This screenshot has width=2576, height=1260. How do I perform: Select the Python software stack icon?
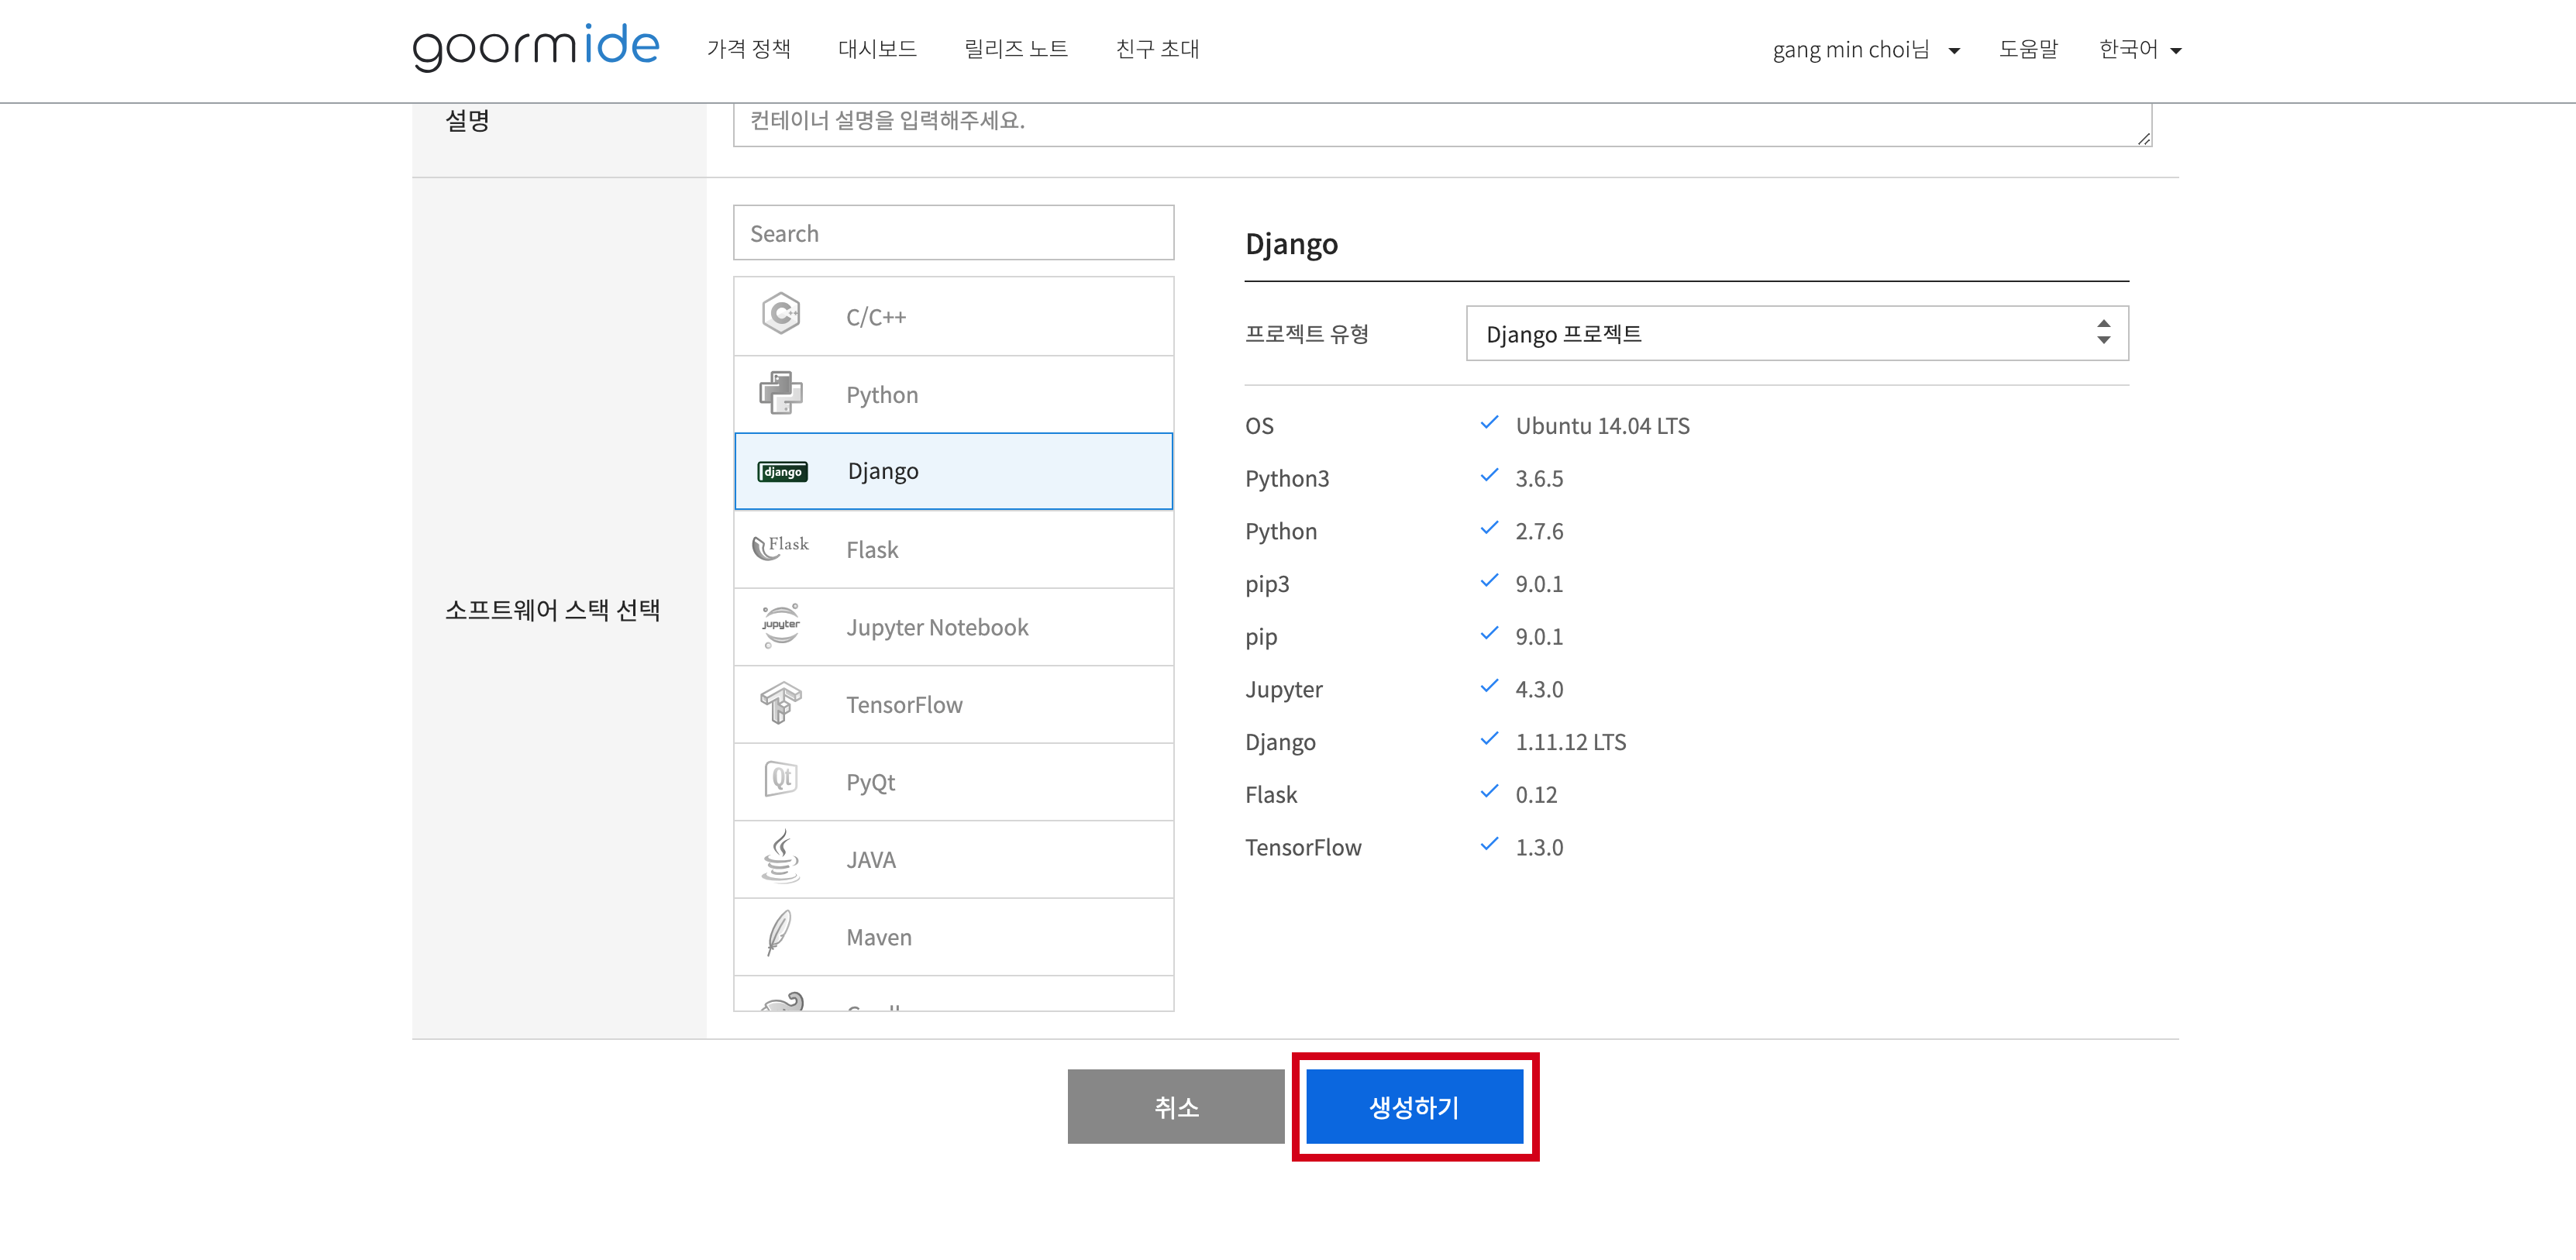tap(780, 393)
